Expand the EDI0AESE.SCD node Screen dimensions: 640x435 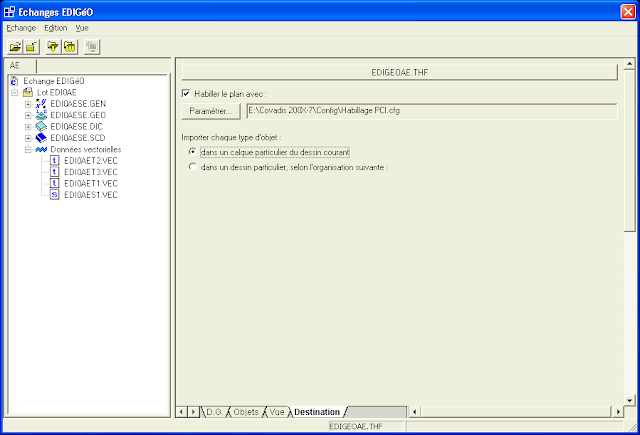[28, 138]
